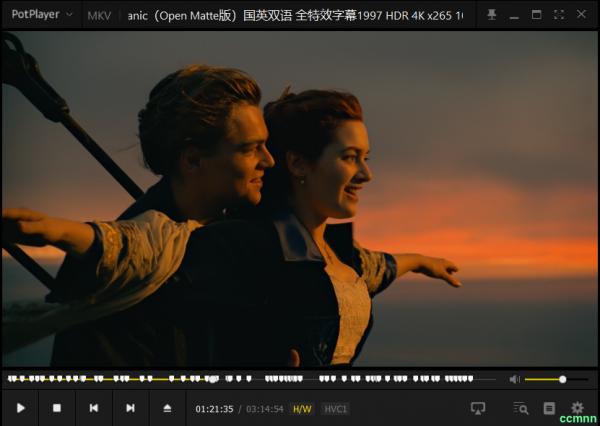The image size is (600, 426).
Task: Open a file with the eject icon
Action: click(x=167, y=408)
